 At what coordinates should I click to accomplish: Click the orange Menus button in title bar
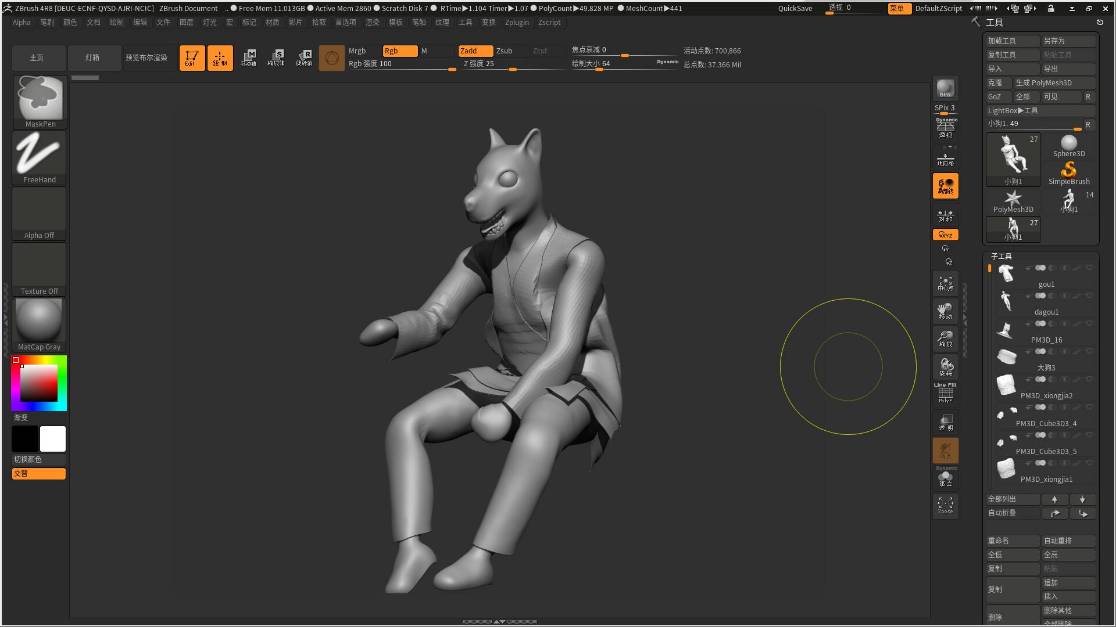(899, 9)
